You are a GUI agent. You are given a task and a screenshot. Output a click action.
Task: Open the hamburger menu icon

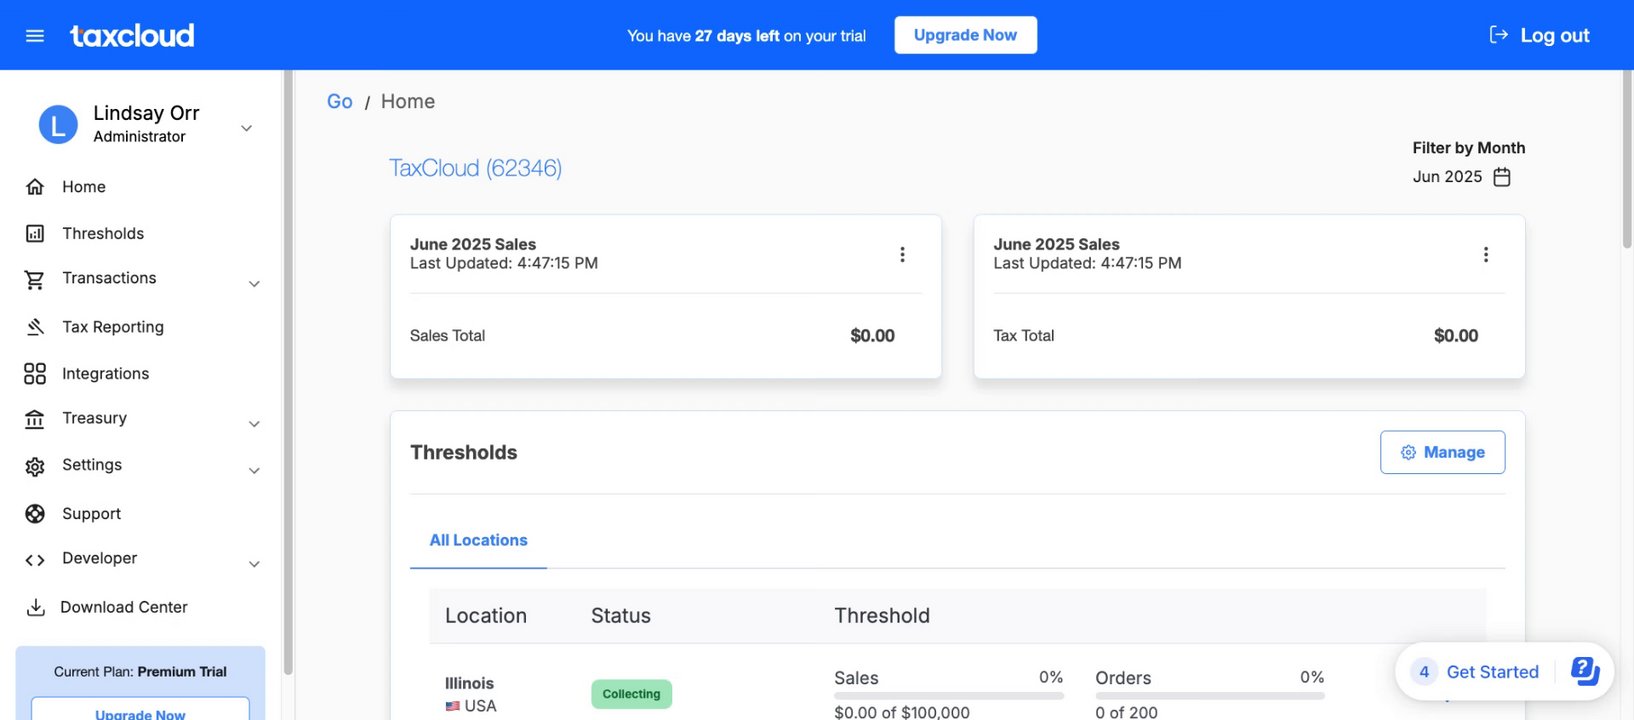(x=35, y=36)
